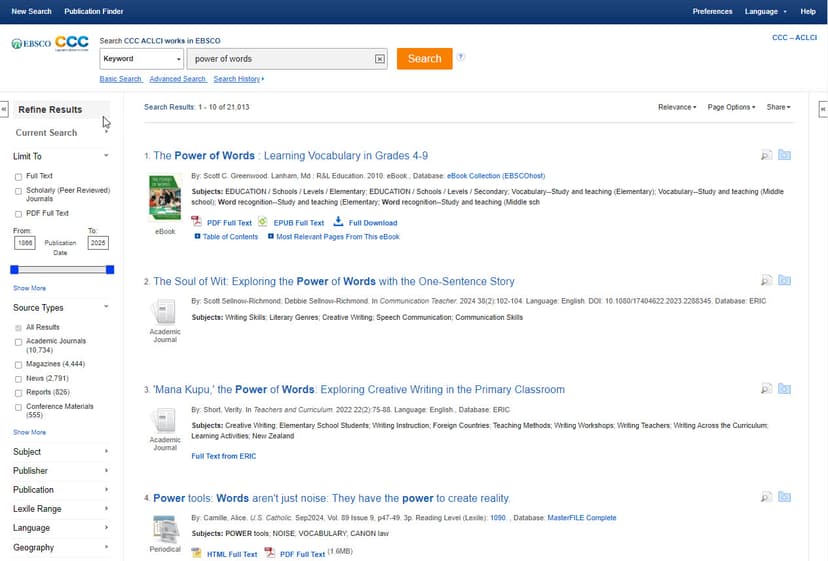Click Show More under Source Types
Screen dimensions: 828x561
30,432
